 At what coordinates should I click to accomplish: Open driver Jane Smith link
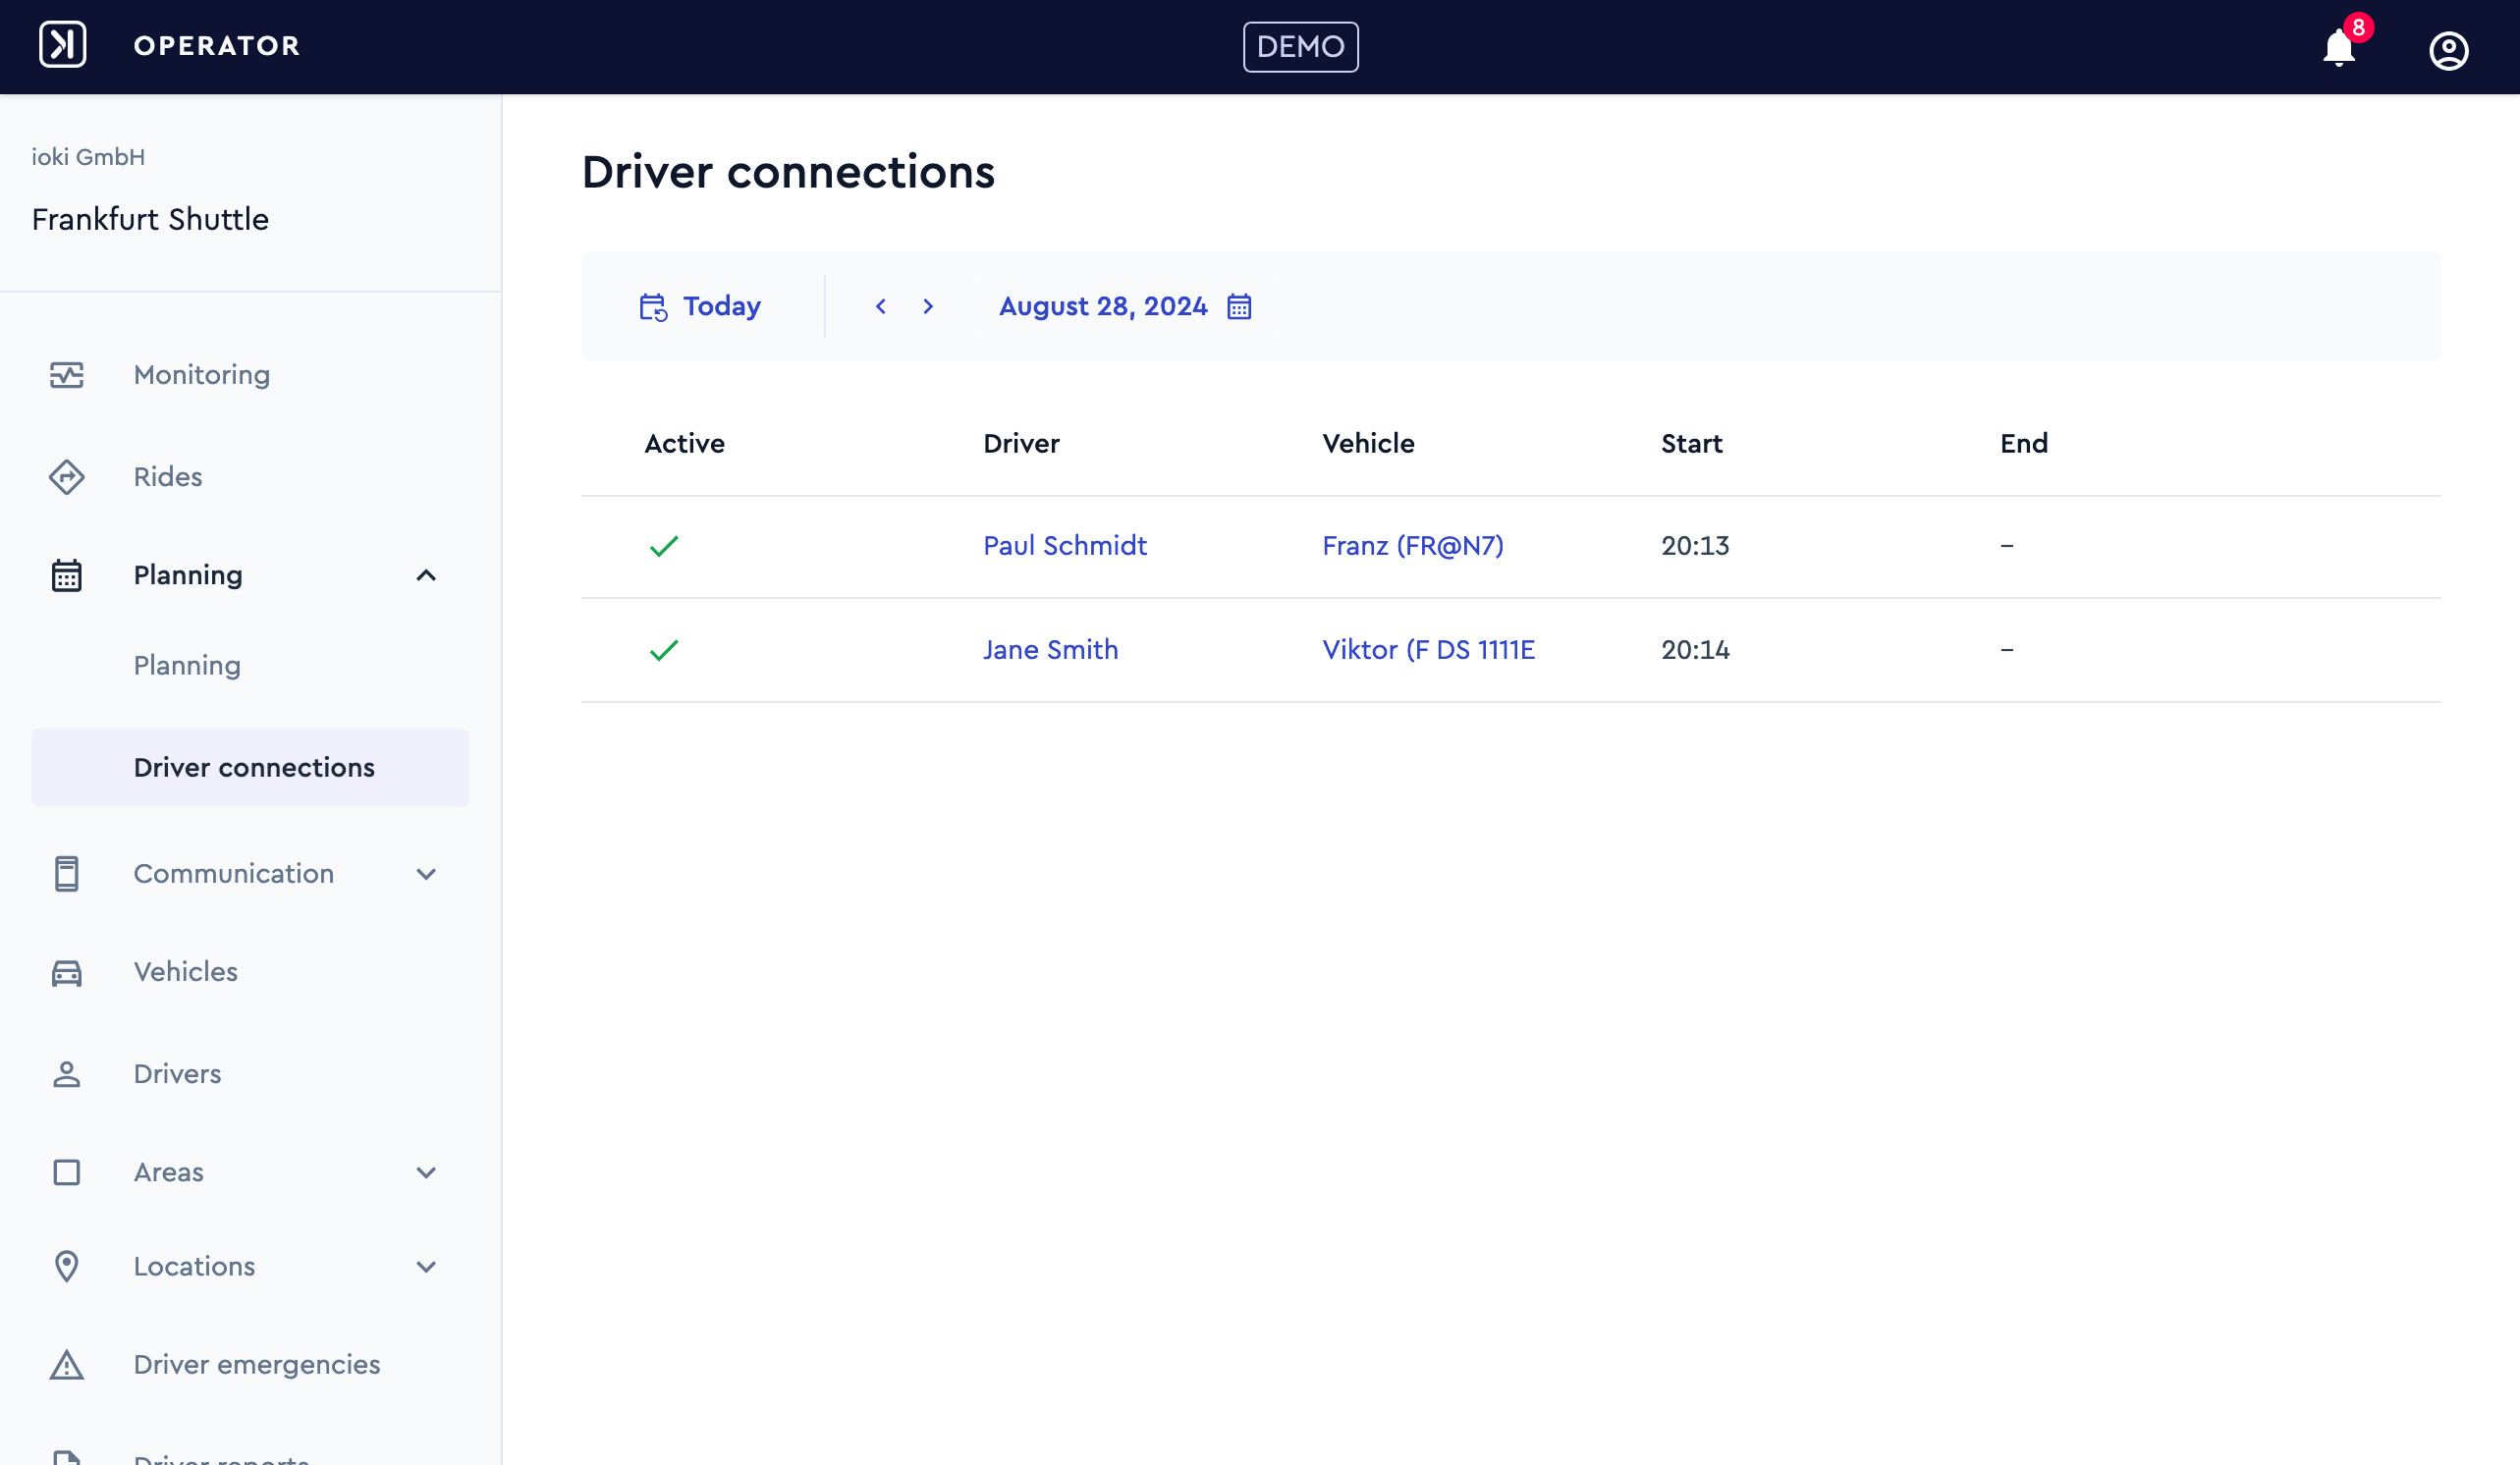coord(1051,650)
